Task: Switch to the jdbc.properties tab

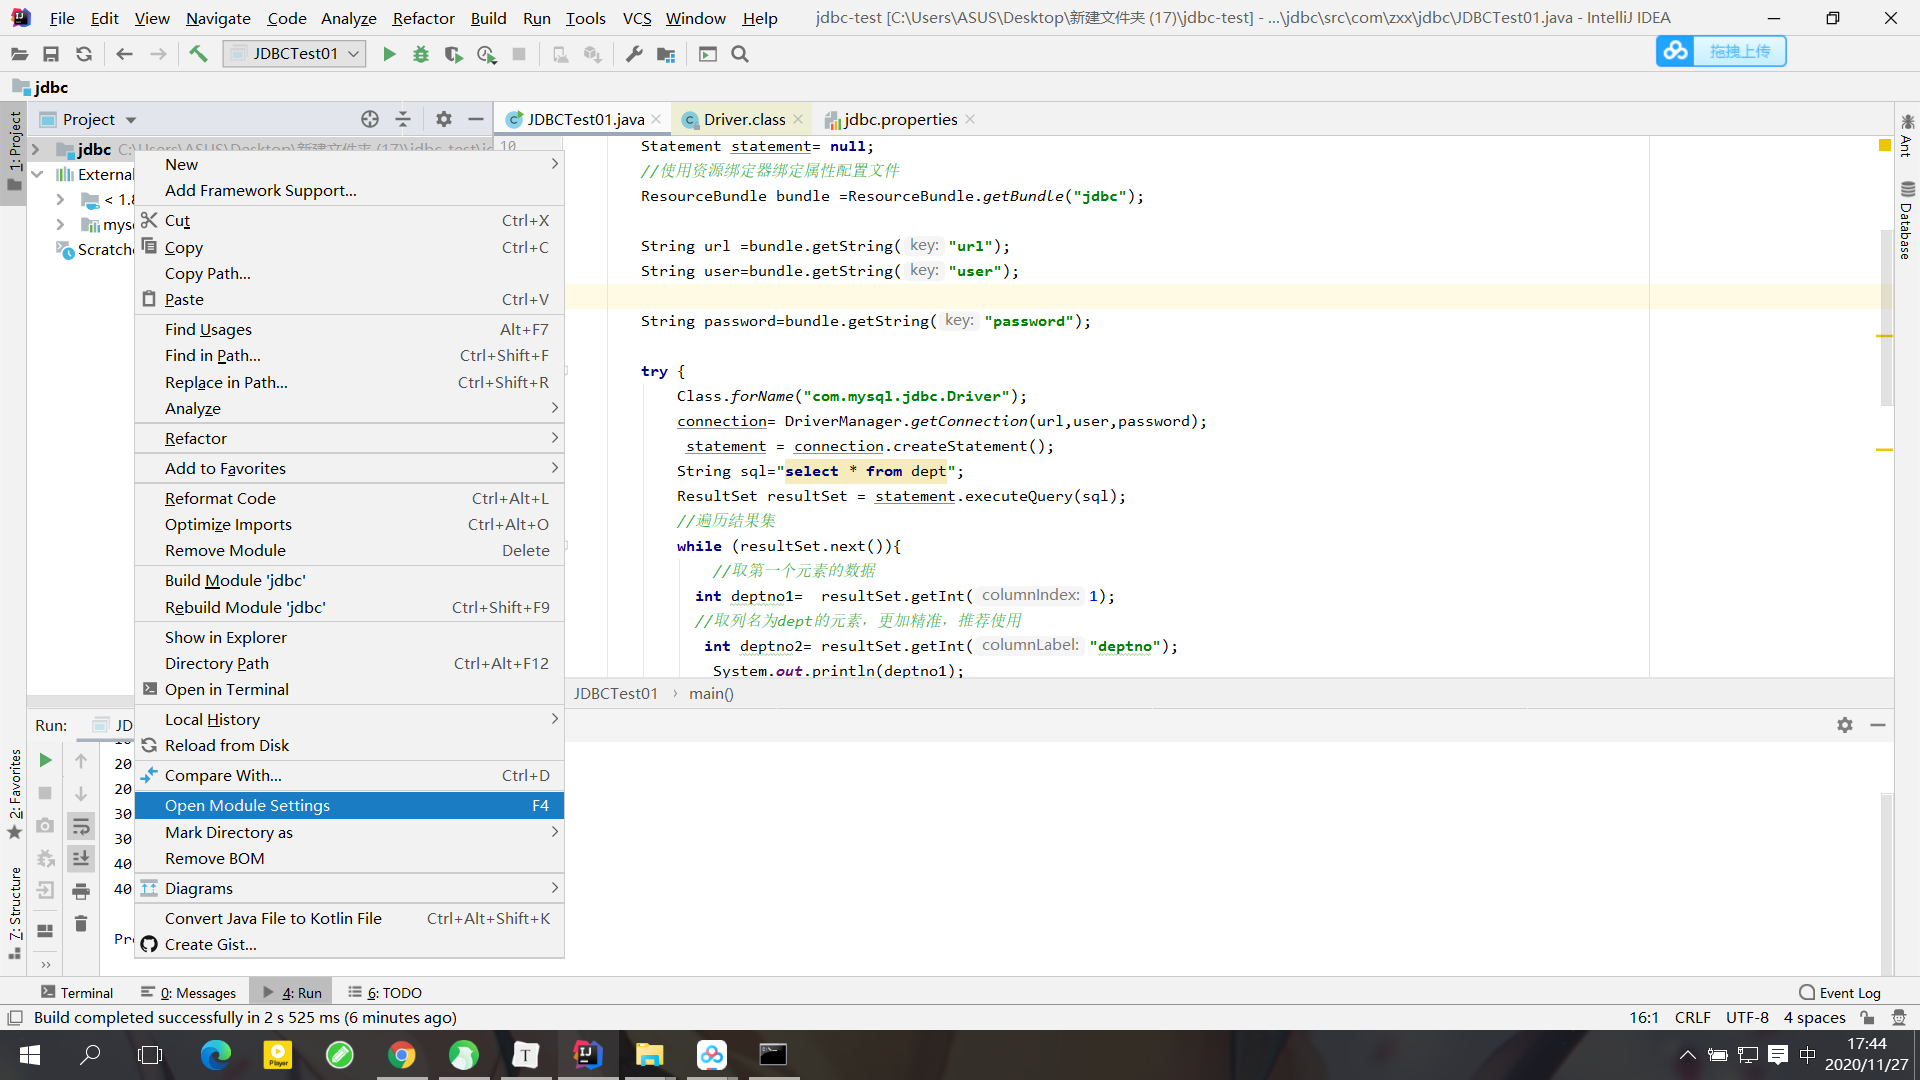Action: 900,119
